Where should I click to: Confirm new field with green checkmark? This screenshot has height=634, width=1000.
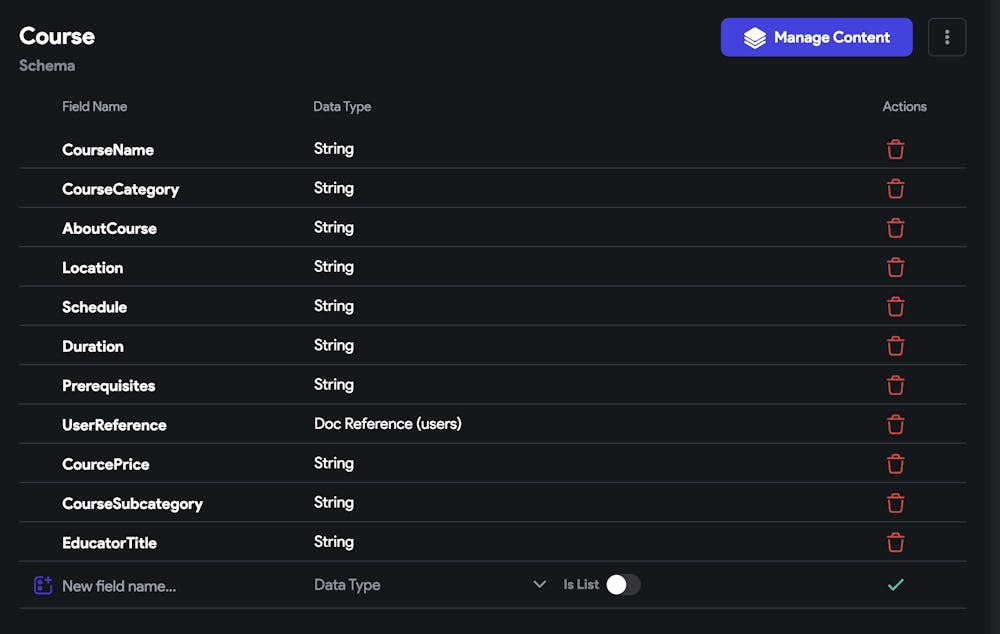click(x=895, y=584)
